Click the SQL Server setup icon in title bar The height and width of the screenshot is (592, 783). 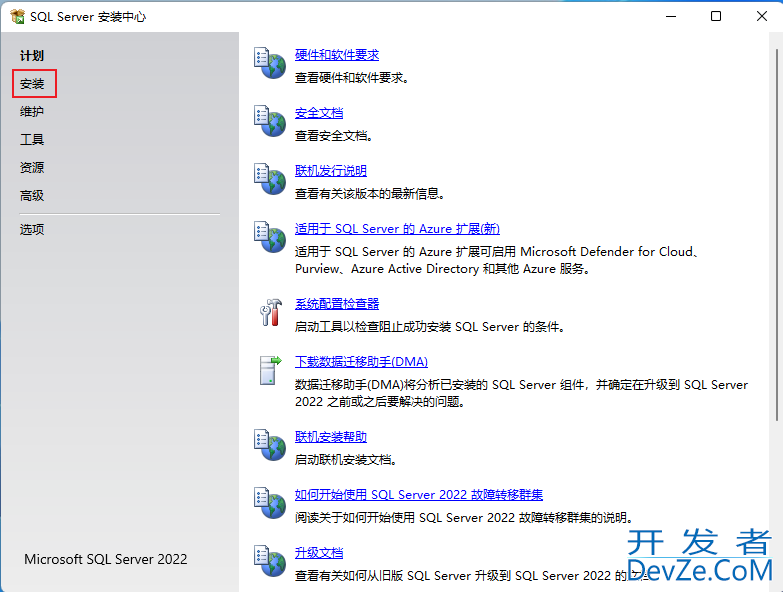coord(17,16)
